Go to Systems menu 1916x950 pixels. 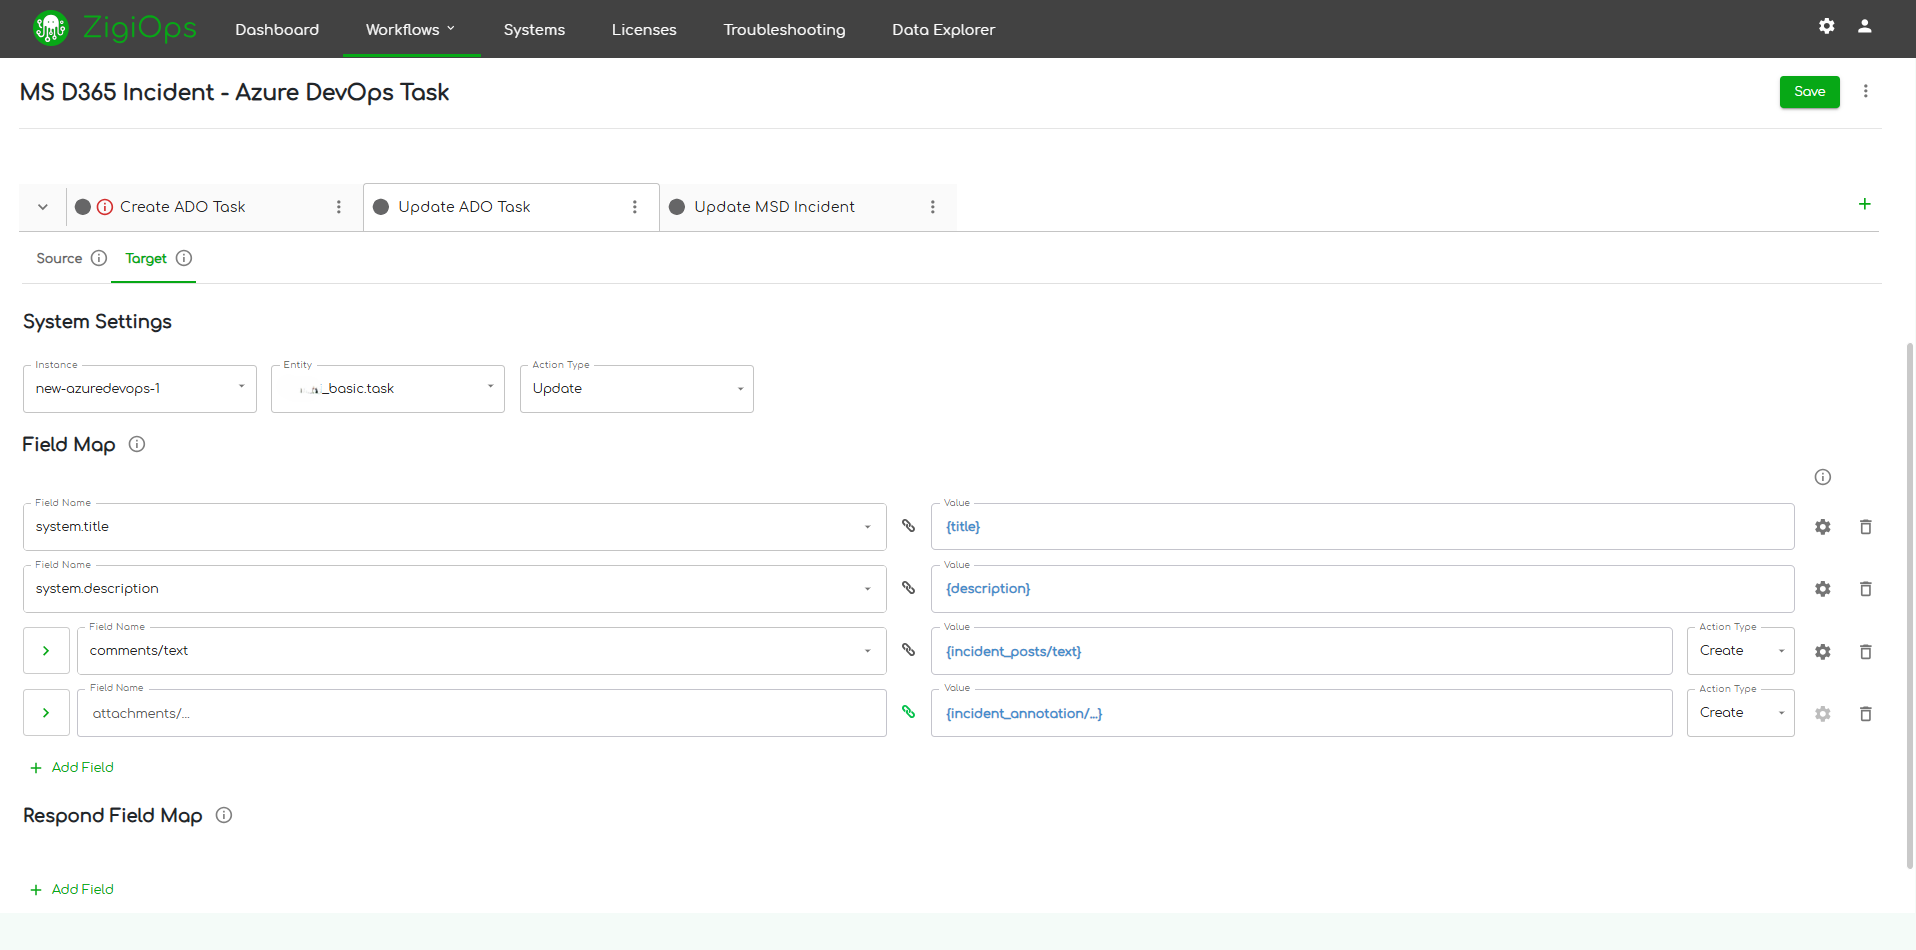(x=534, y=29)
